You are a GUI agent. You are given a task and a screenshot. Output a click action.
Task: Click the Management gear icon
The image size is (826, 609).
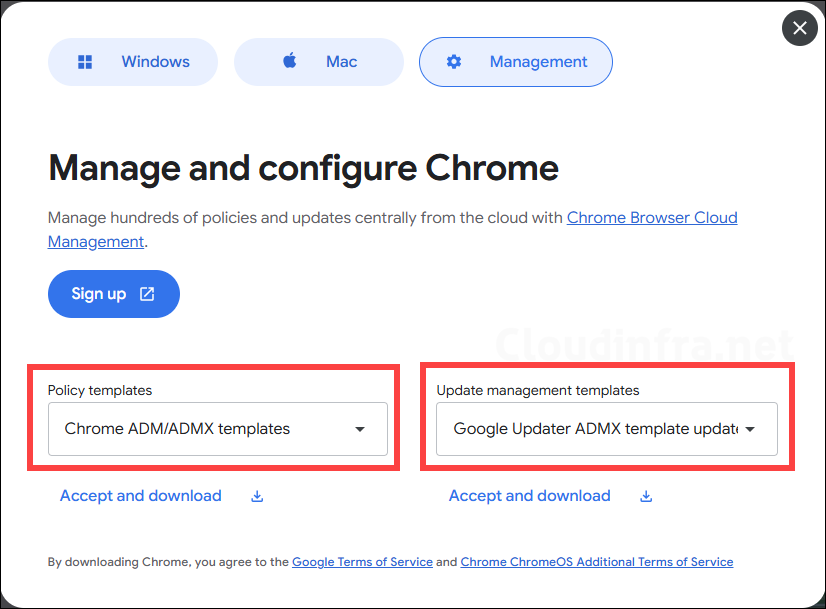454,62
